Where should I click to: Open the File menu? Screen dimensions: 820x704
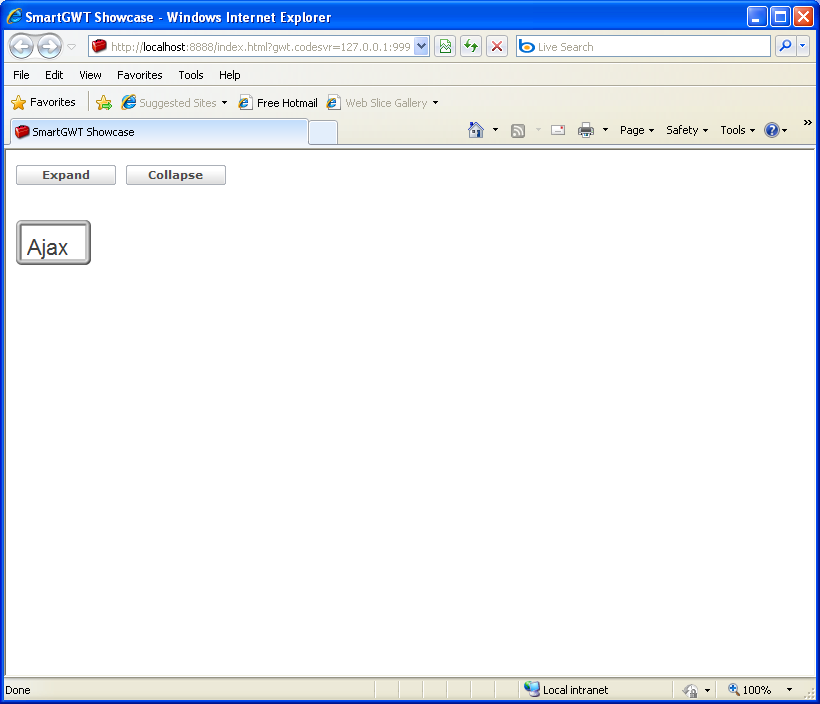point(21,75)
